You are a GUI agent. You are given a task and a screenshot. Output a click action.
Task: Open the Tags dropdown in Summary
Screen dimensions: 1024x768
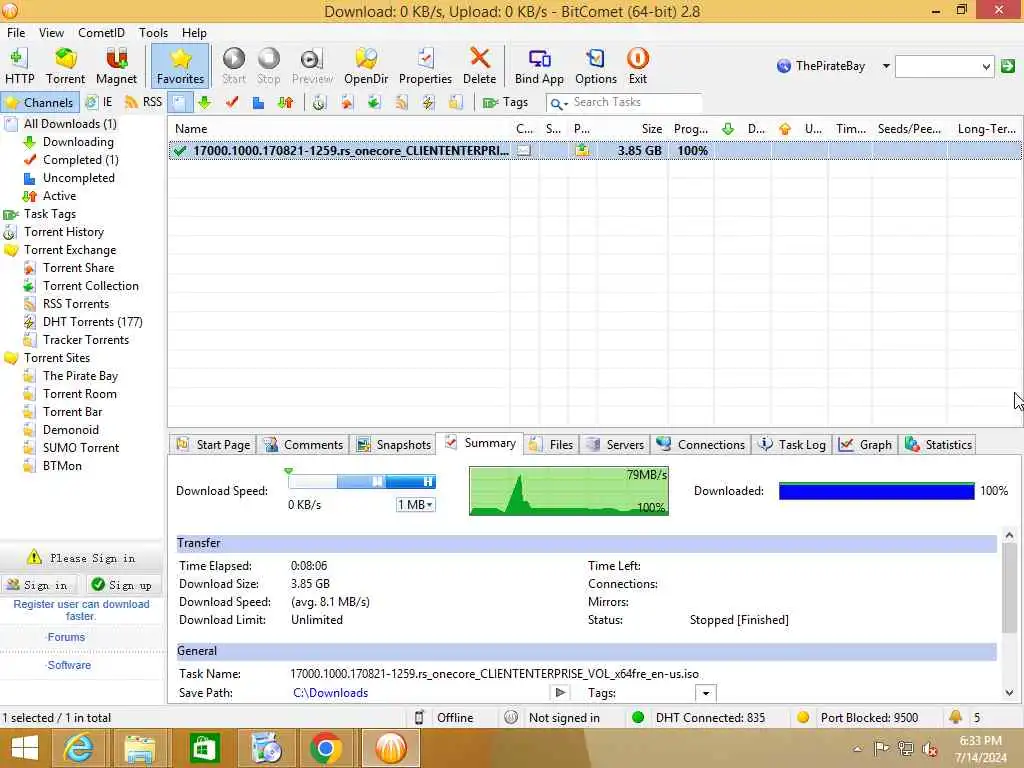705,693
